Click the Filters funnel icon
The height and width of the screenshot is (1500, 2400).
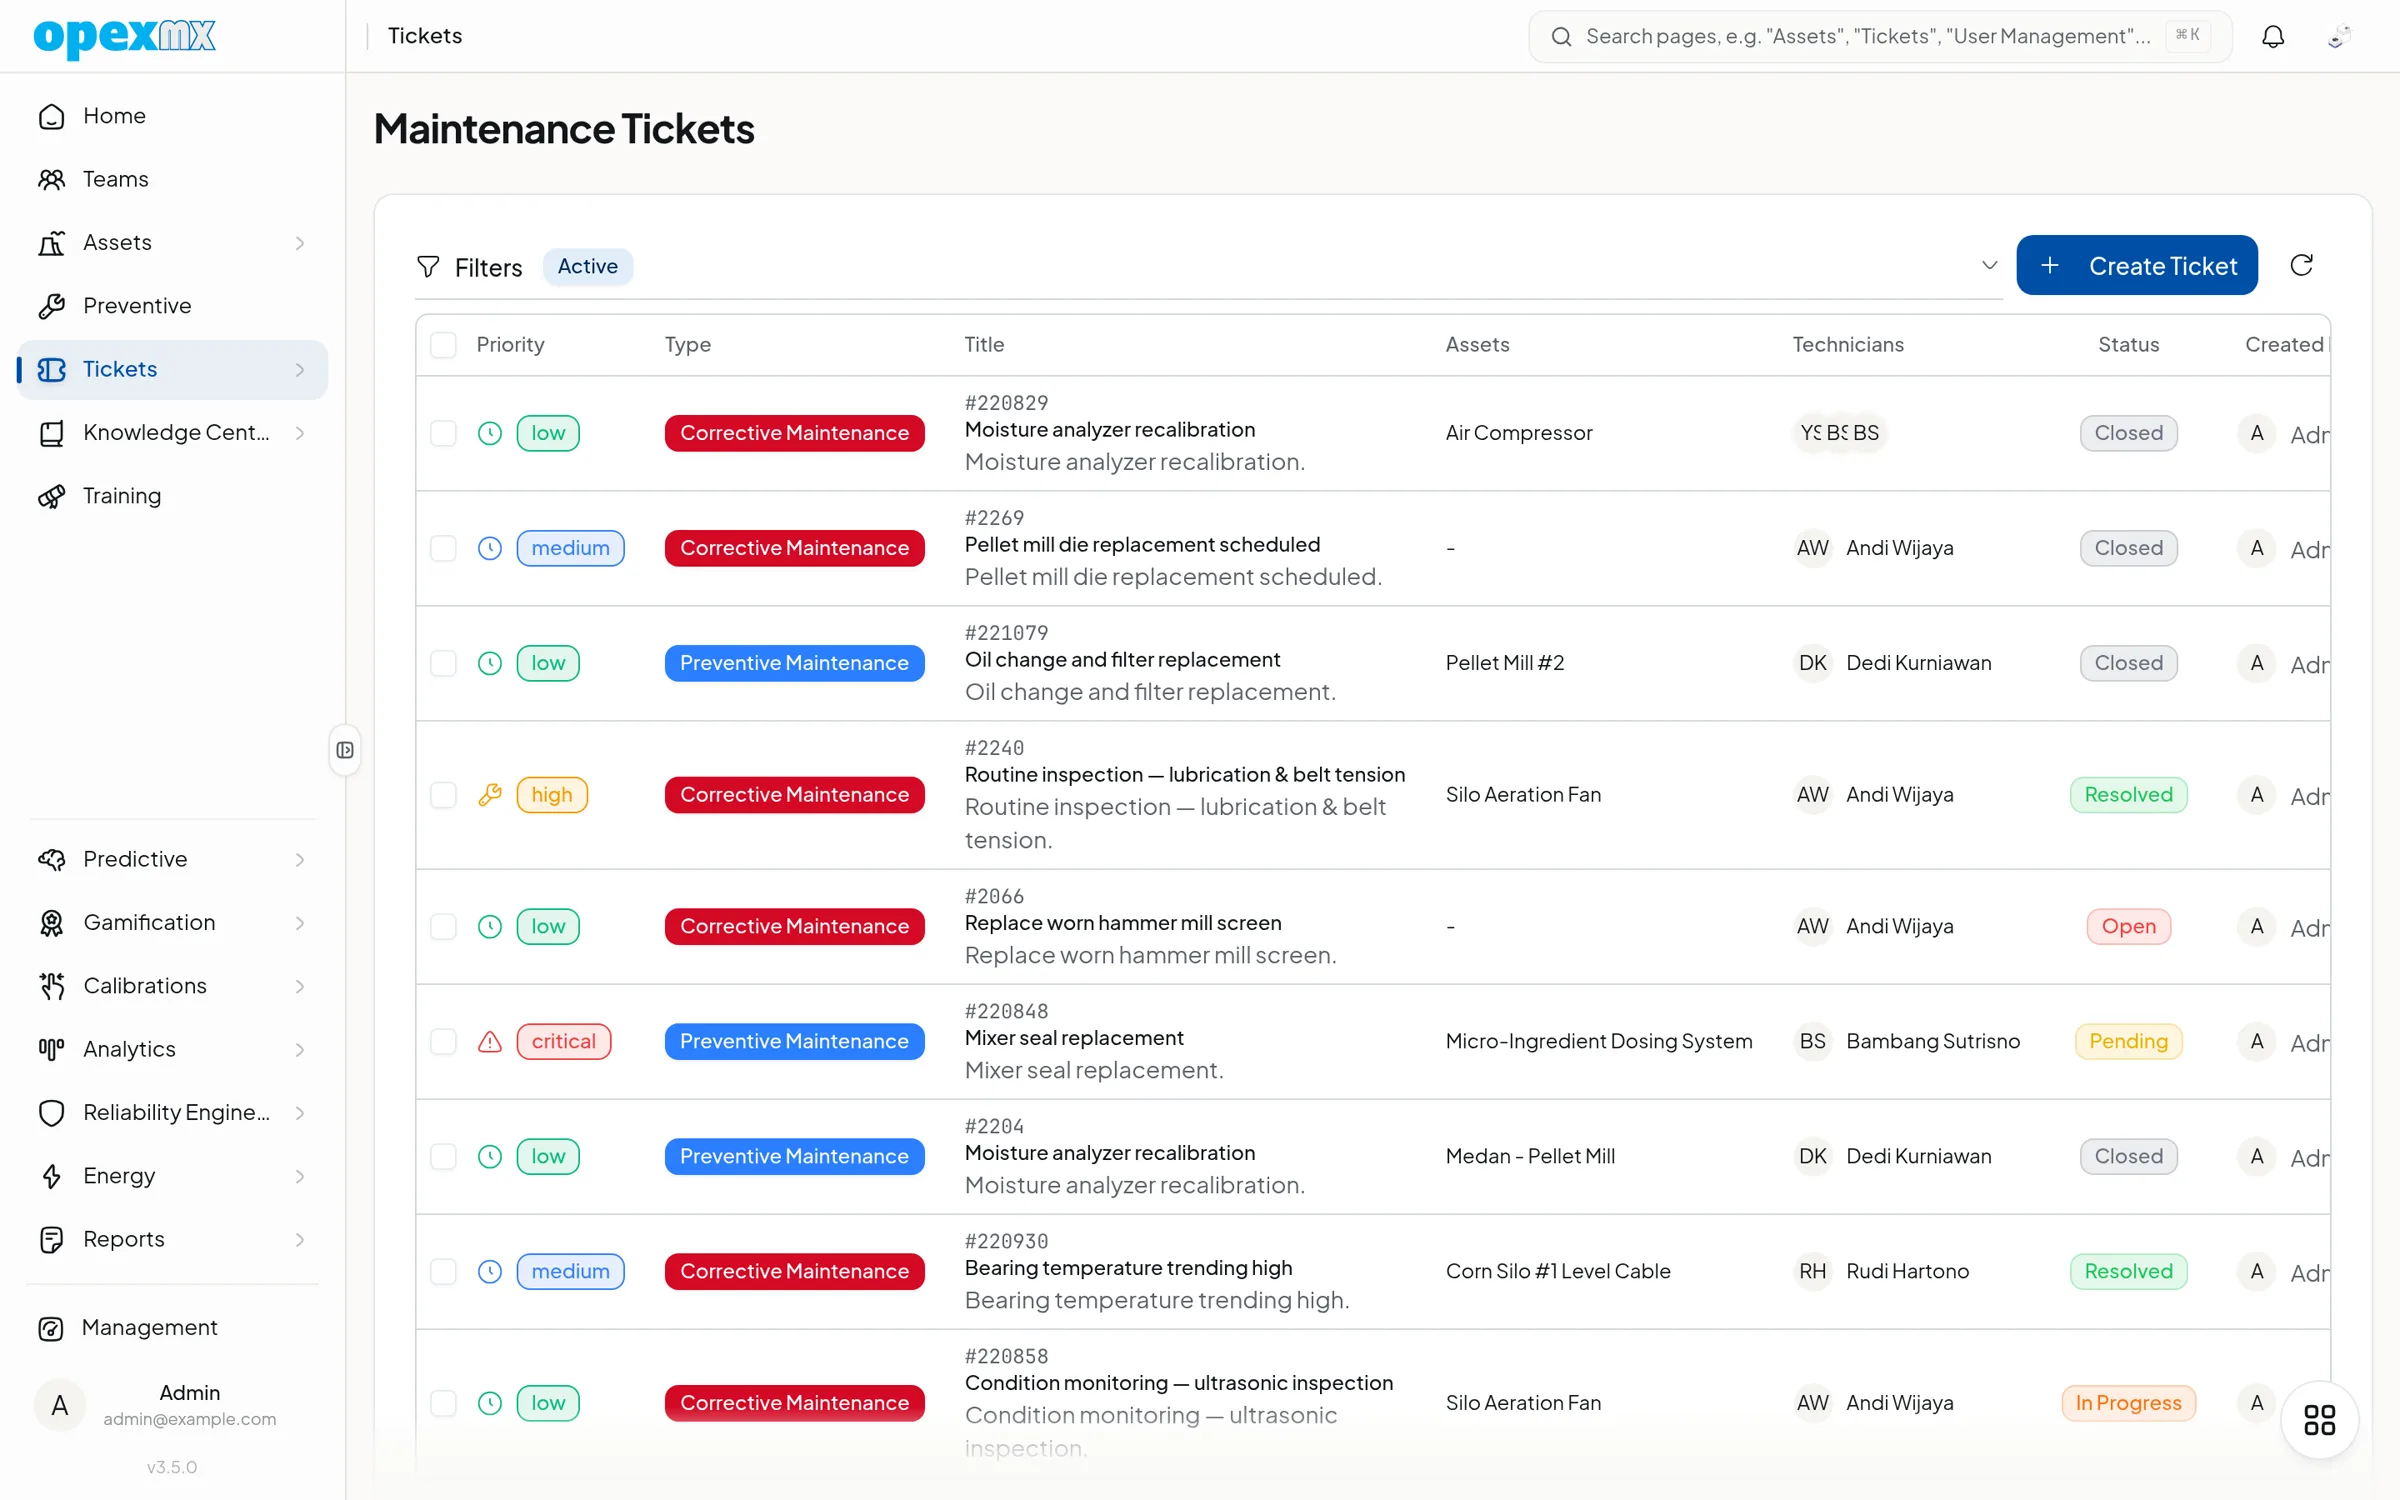(x=428, y=266)
